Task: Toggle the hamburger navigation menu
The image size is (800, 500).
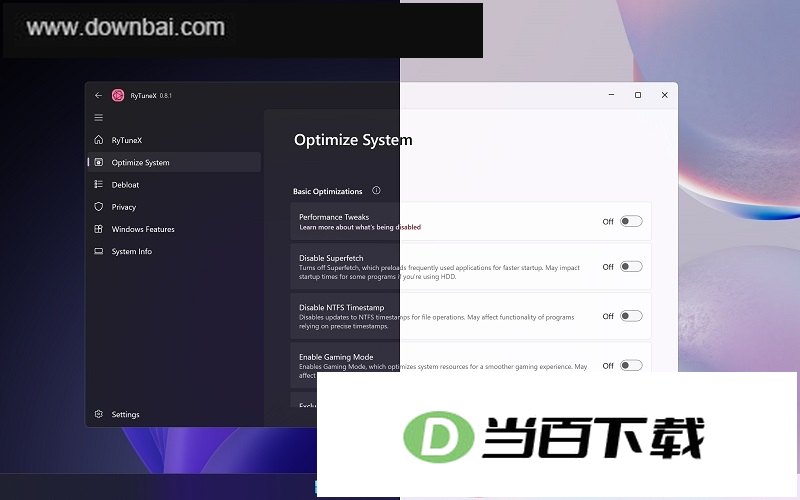Action: tap(98, 118)
